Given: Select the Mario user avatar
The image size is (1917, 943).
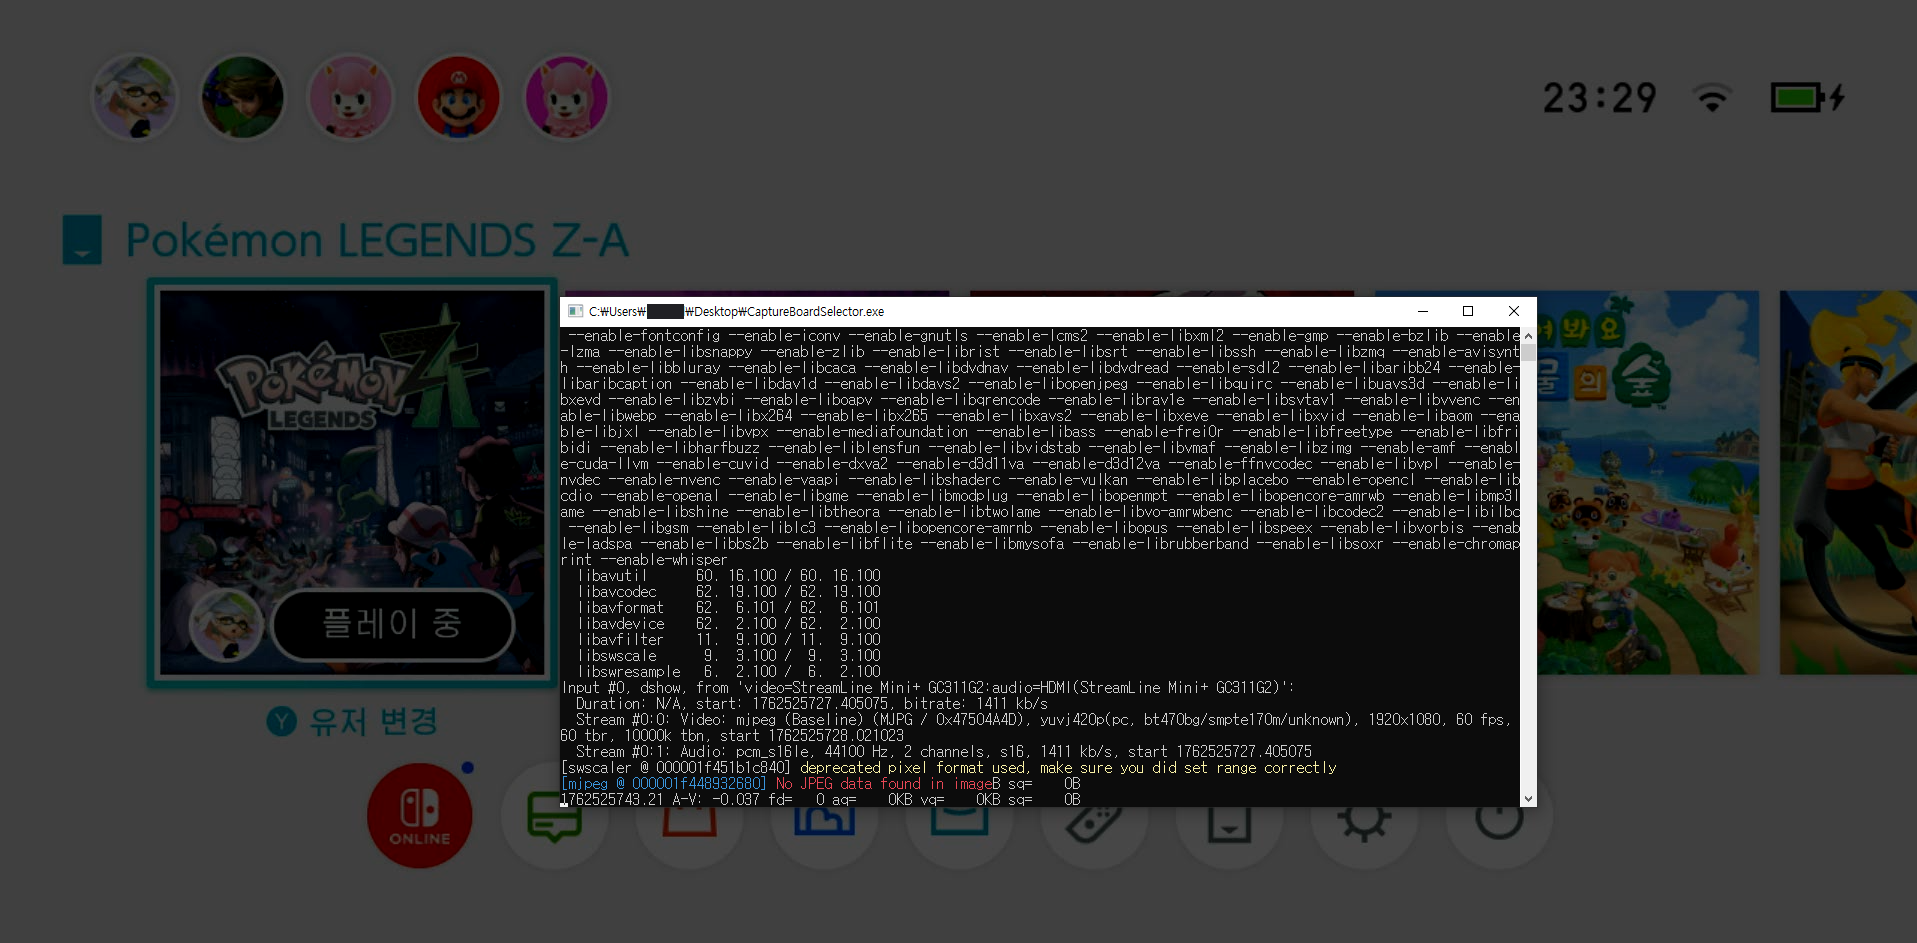Looking at the screenshot, I should point(459,97).
